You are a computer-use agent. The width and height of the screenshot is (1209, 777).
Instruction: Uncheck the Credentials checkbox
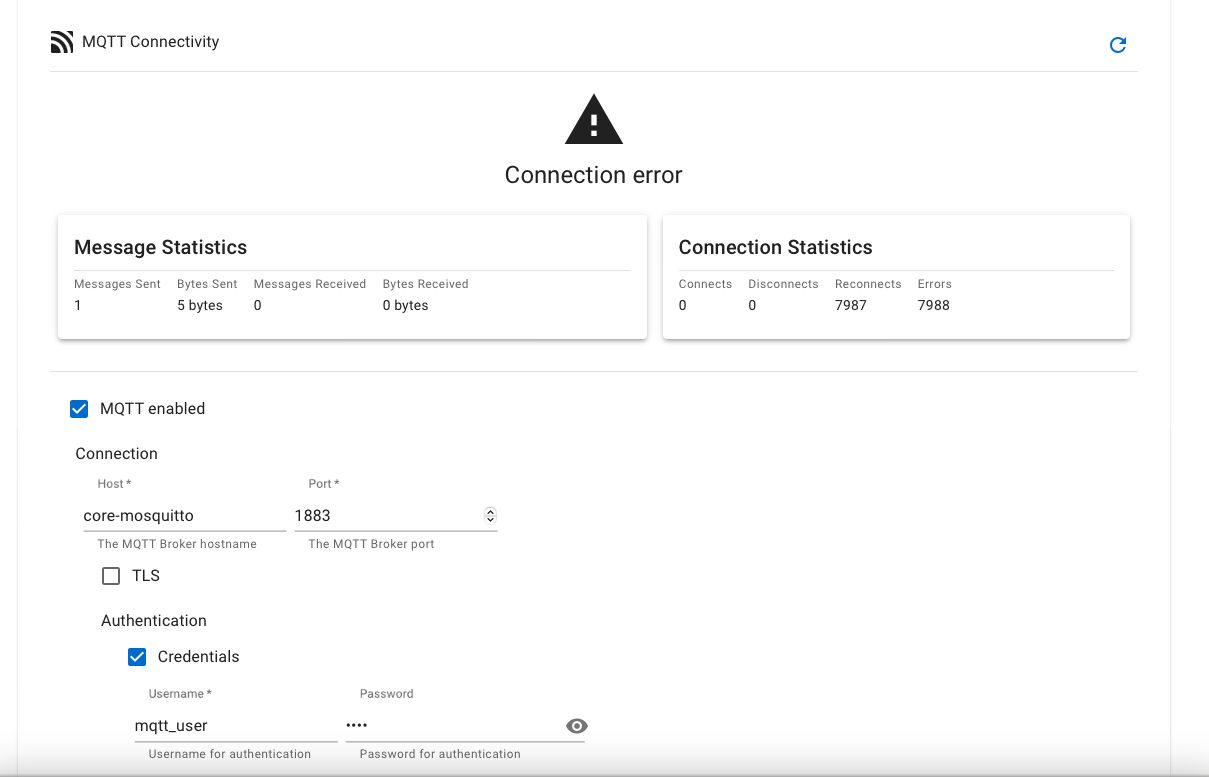137,657
